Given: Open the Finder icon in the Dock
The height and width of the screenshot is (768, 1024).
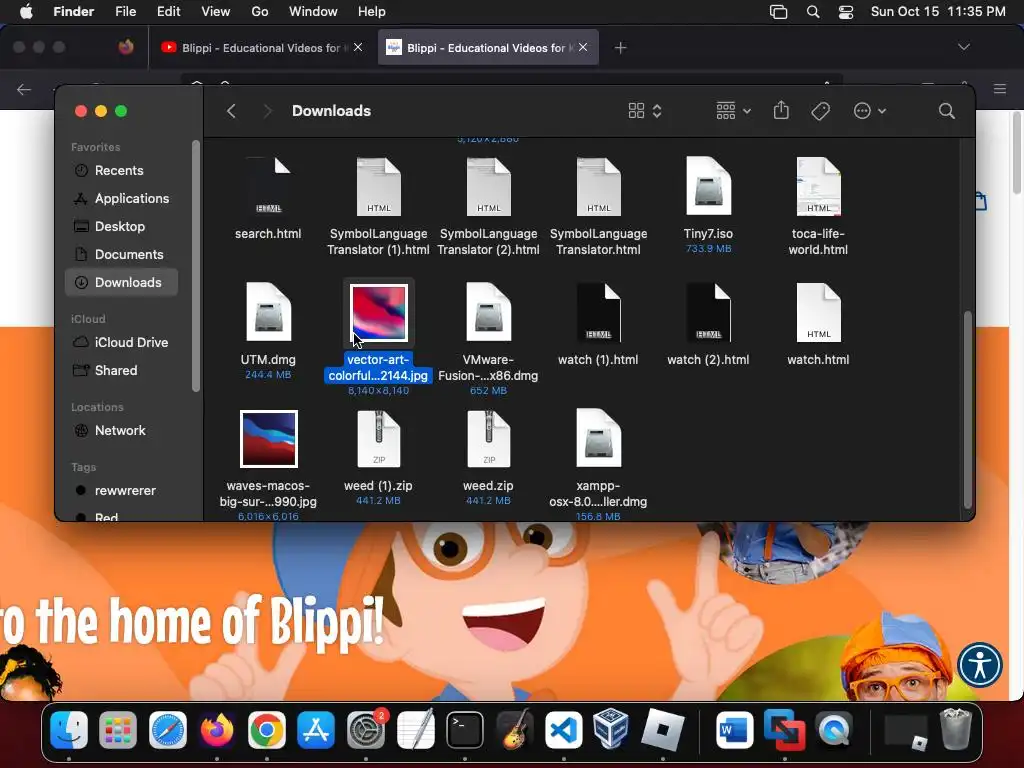Looking at the screenshot, I should click(x=69, y=729).
